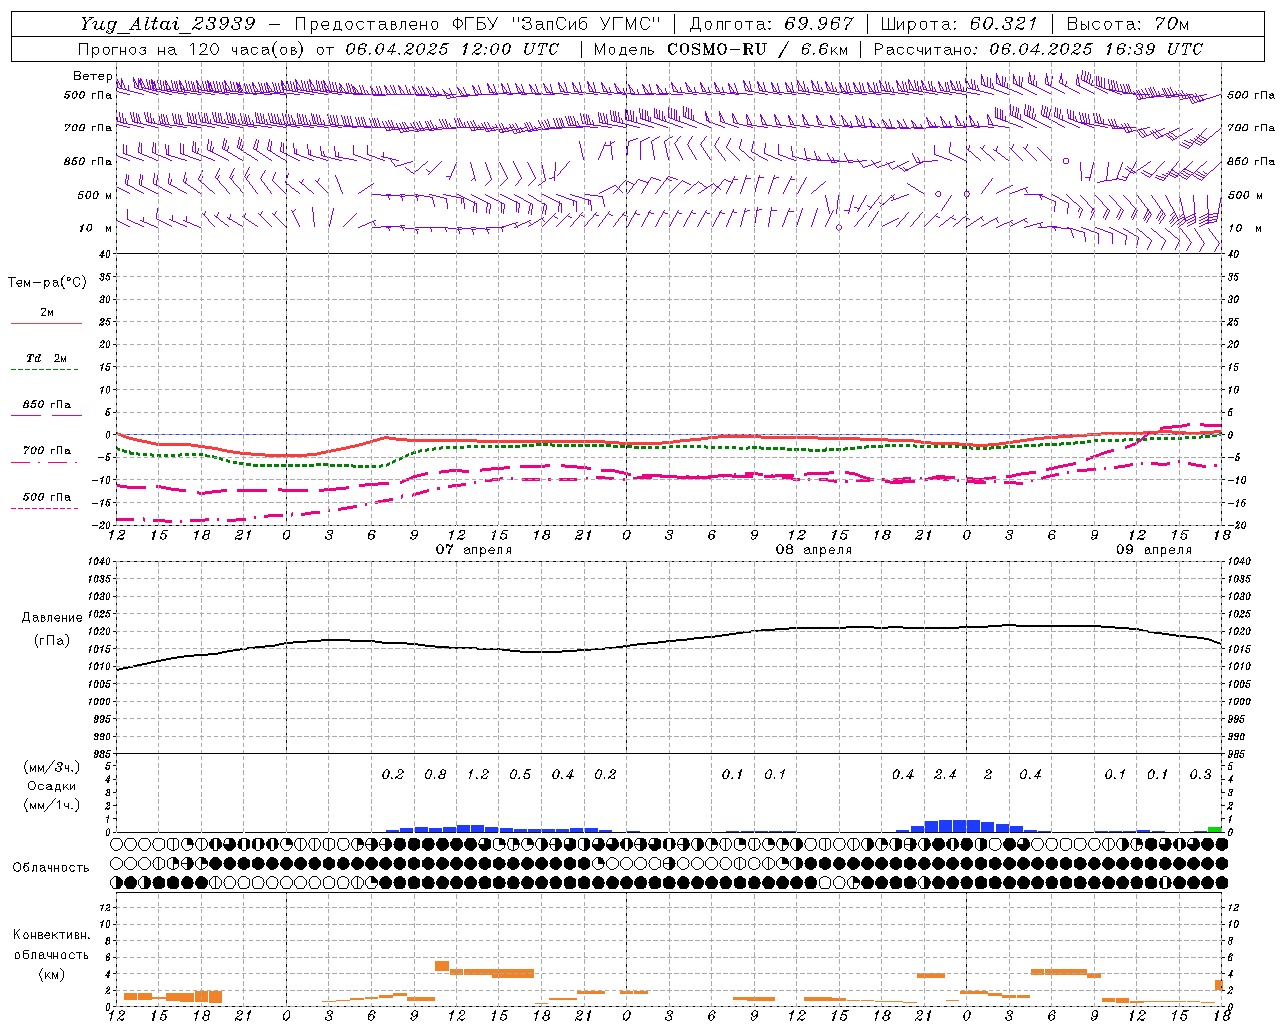Image resolution: width=1280 pixels, height=1024 pixels.
Task: Select the (мм/1ч.) unit label
Action: click(52, 805)
